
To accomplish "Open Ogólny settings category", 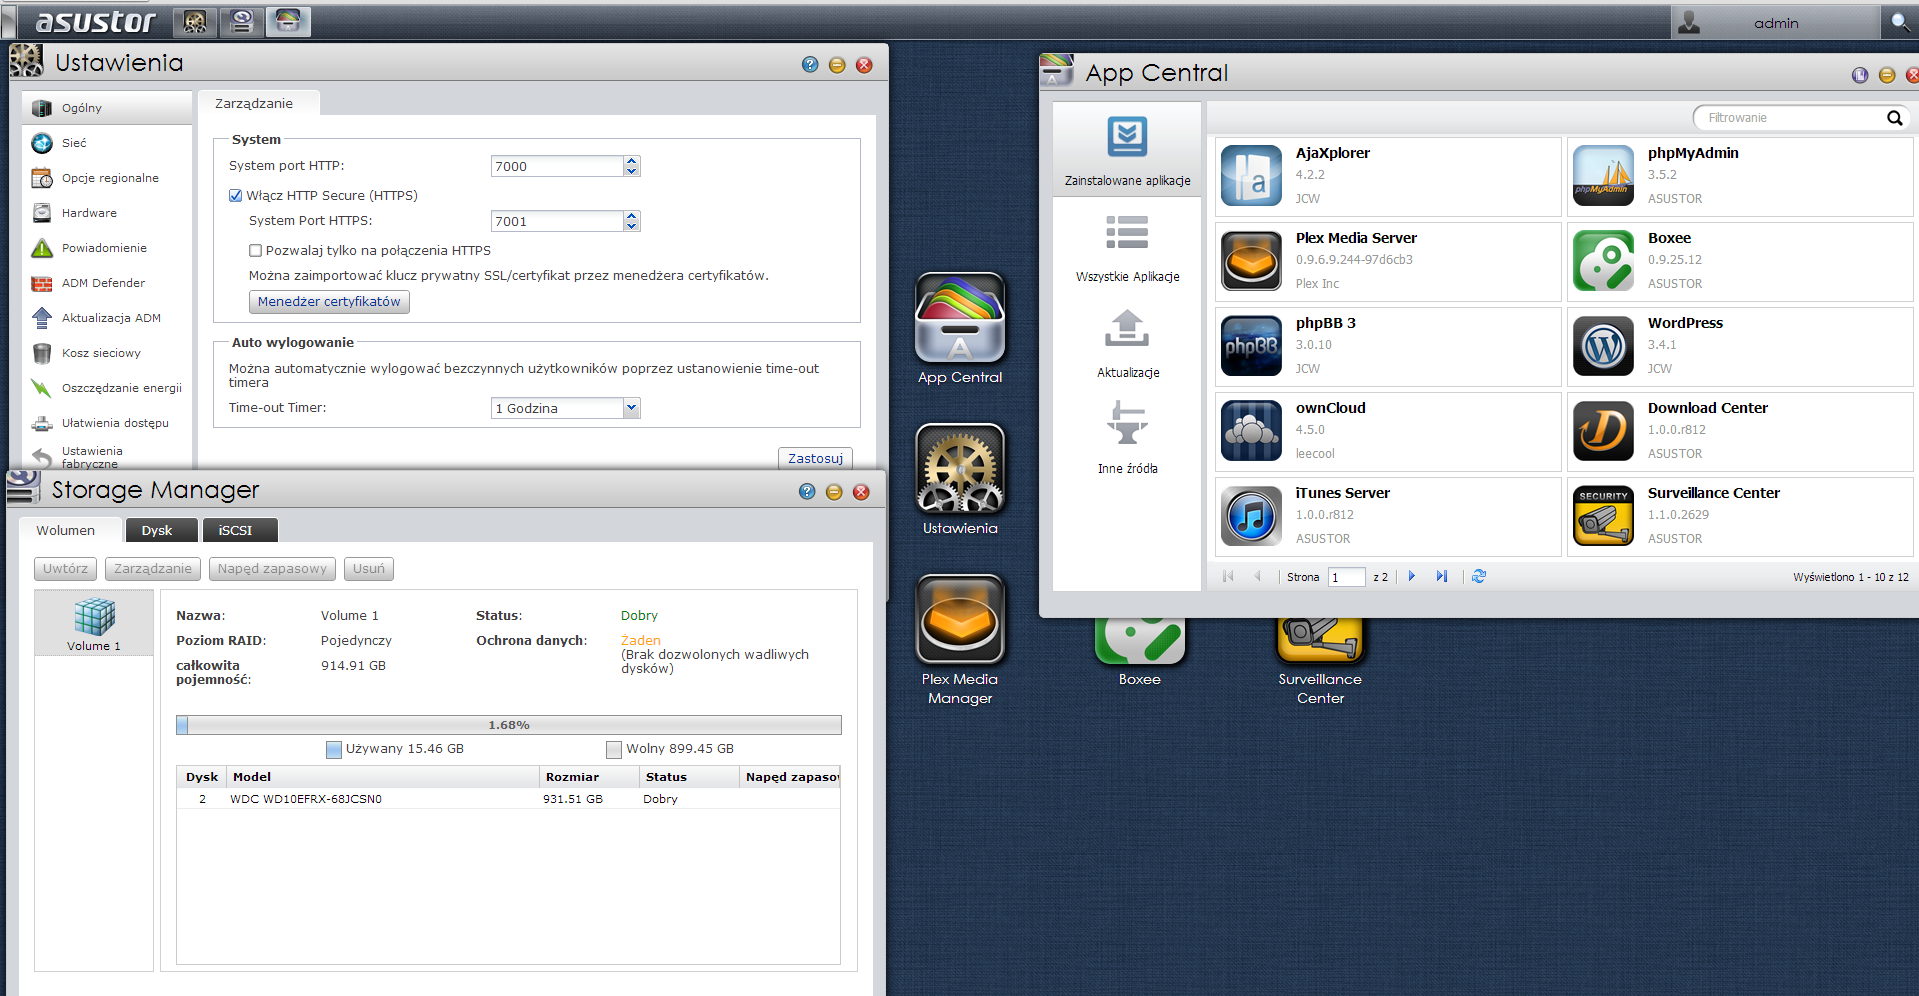I will (x=107, y=108).
